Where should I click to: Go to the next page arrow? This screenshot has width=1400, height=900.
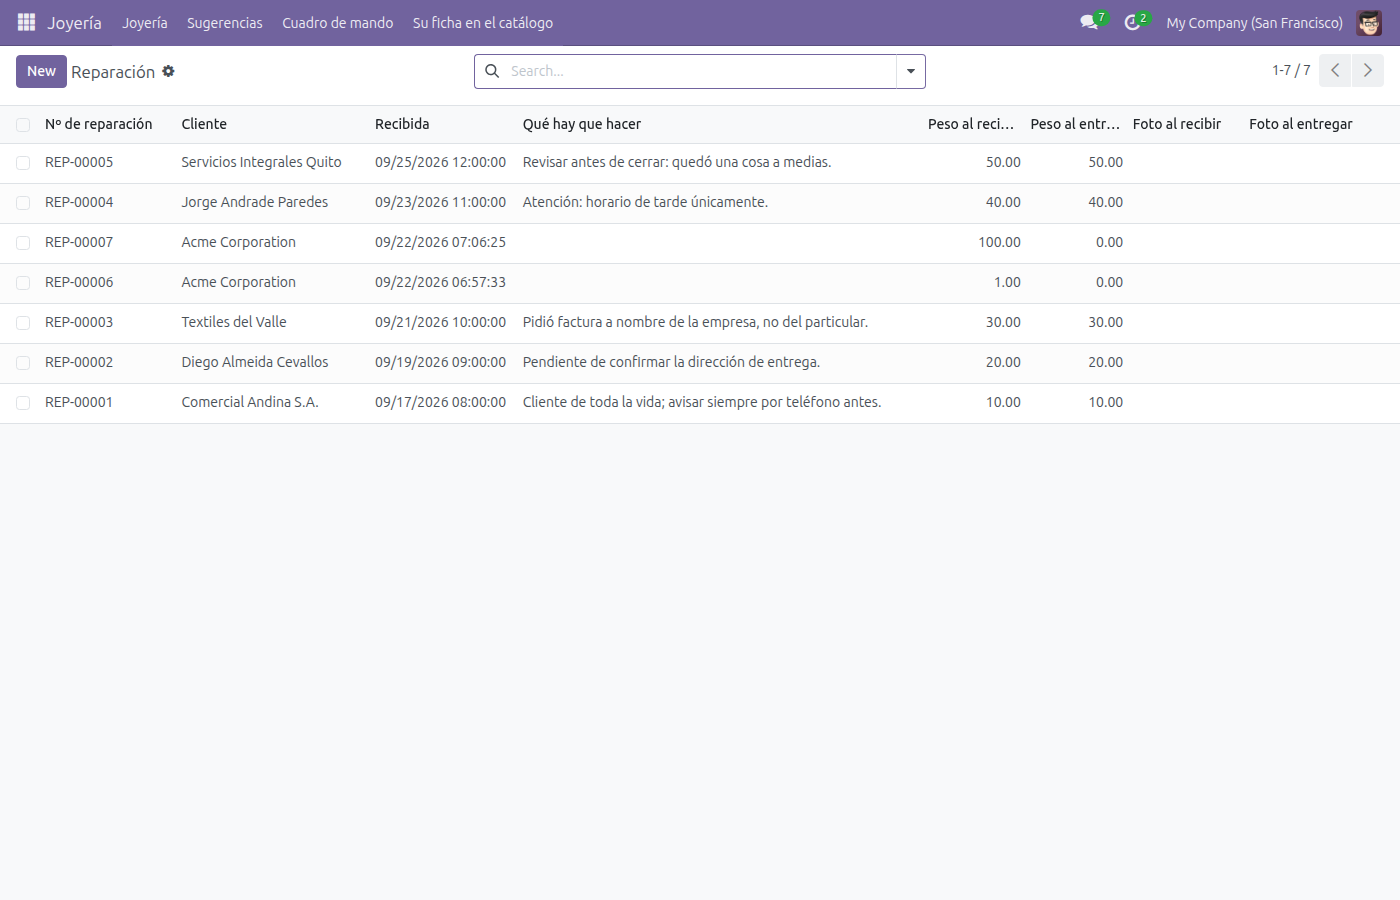coord(1368,71)
